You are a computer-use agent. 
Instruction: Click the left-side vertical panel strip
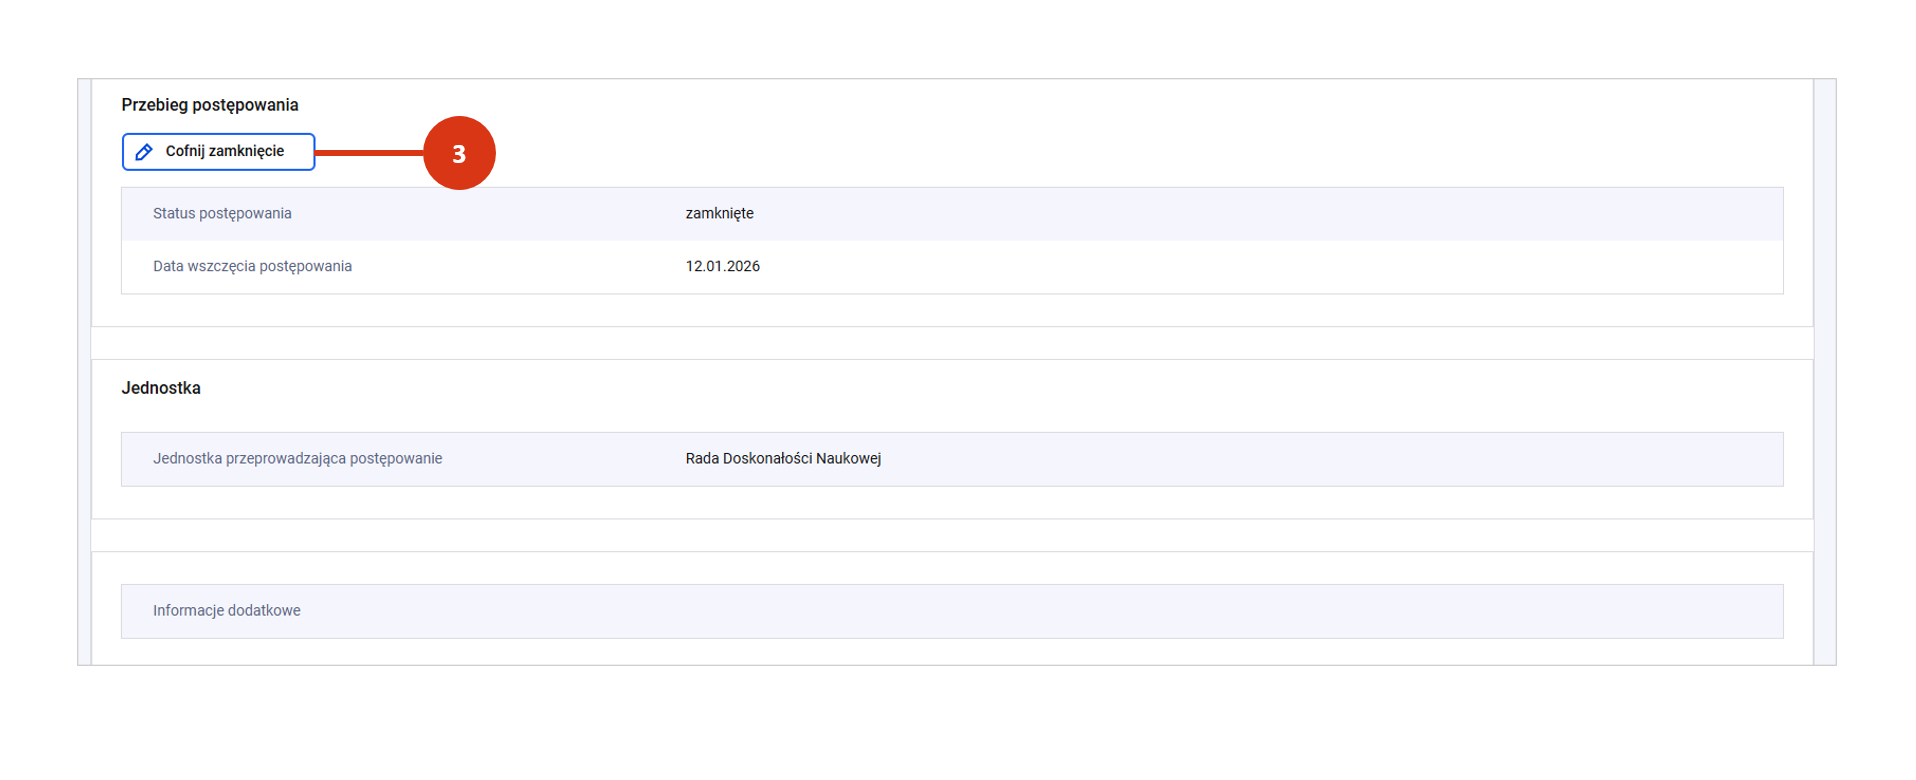coord(85,372)
